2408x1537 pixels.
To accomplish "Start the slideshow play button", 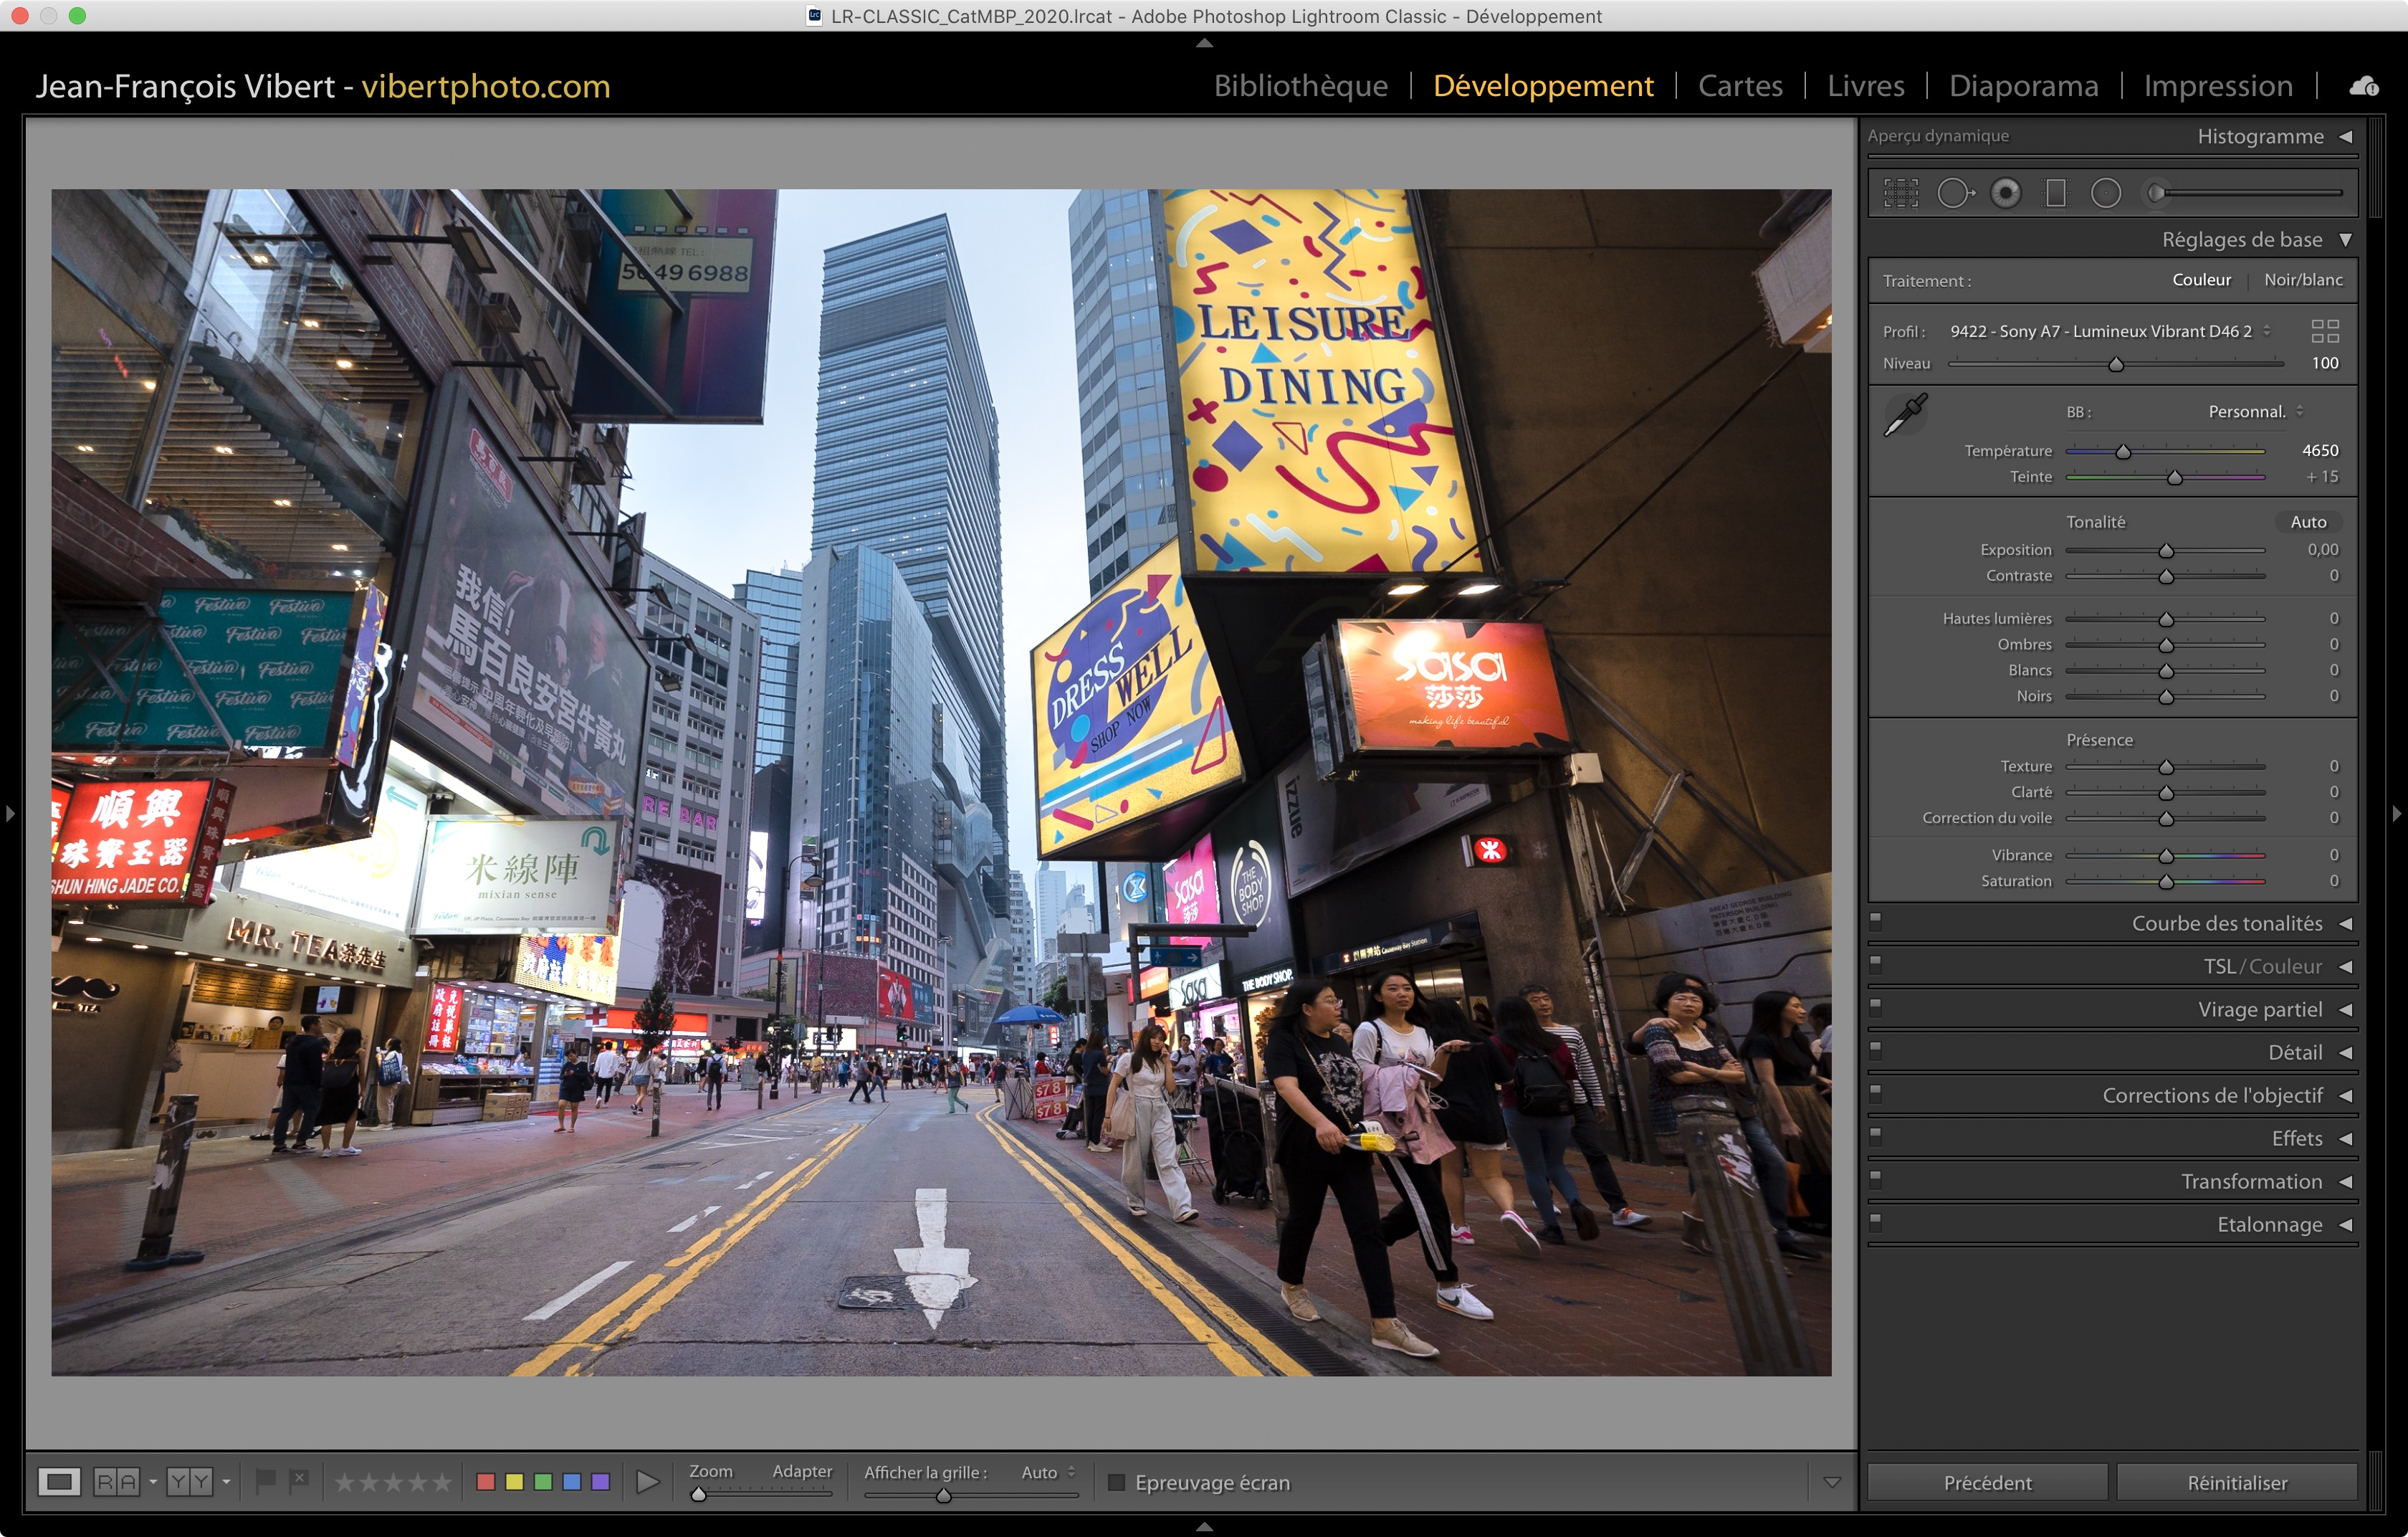I will pos(647,1482).
